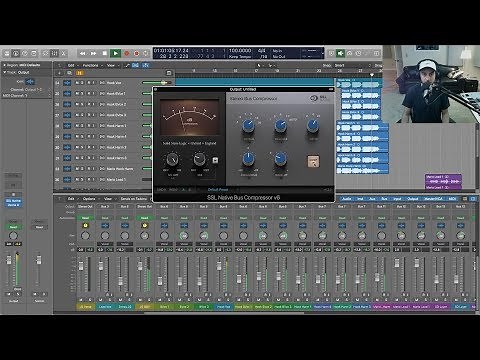Add a new track with plus button
Image resolution: width=480 pixels, height=360 pixels.
tap(59, 73)
